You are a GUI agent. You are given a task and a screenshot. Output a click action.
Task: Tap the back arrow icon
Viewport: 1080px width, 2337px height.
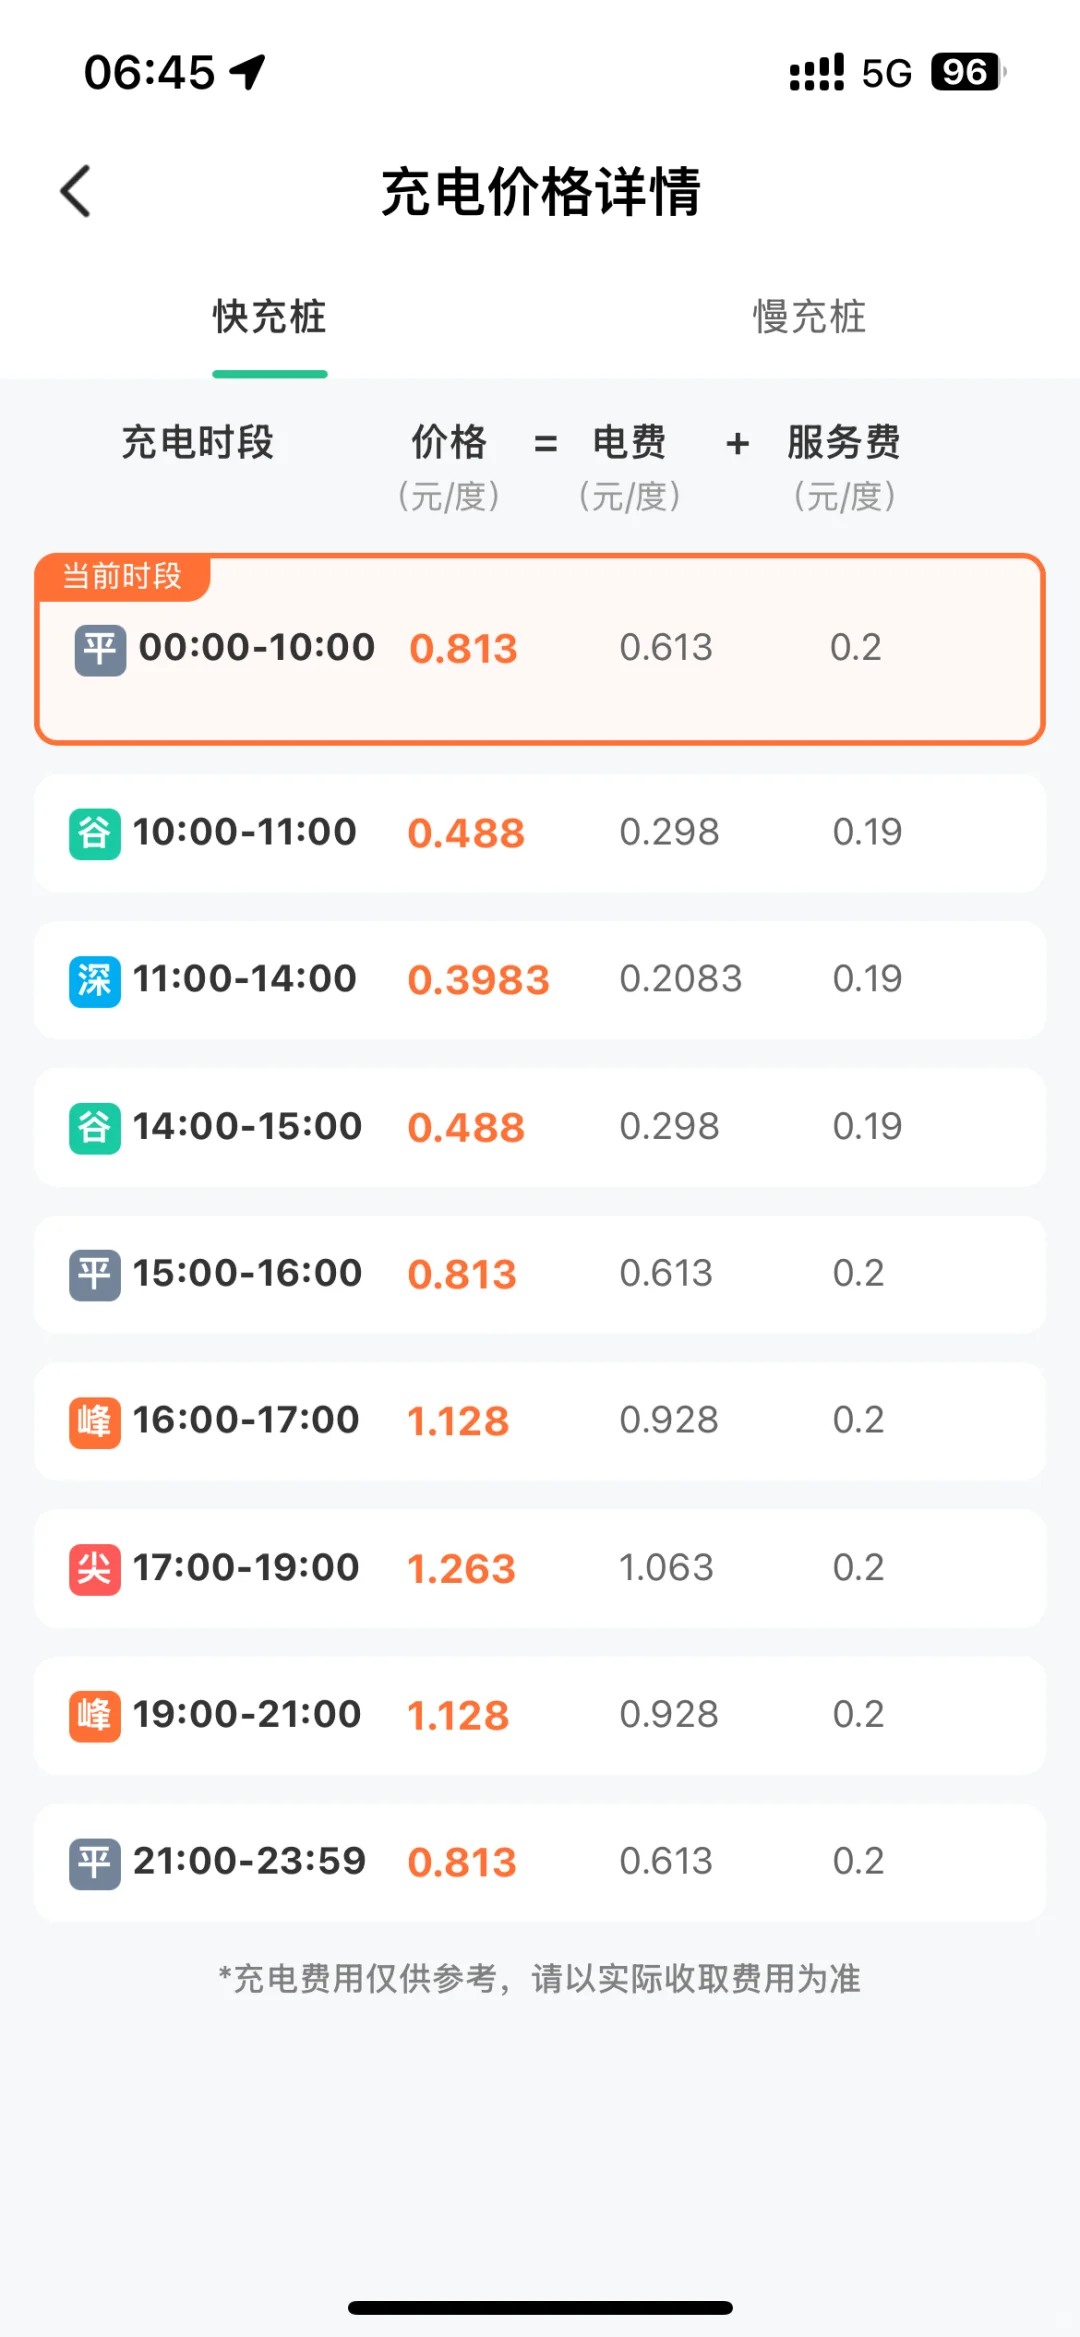[x=76, y=191]
